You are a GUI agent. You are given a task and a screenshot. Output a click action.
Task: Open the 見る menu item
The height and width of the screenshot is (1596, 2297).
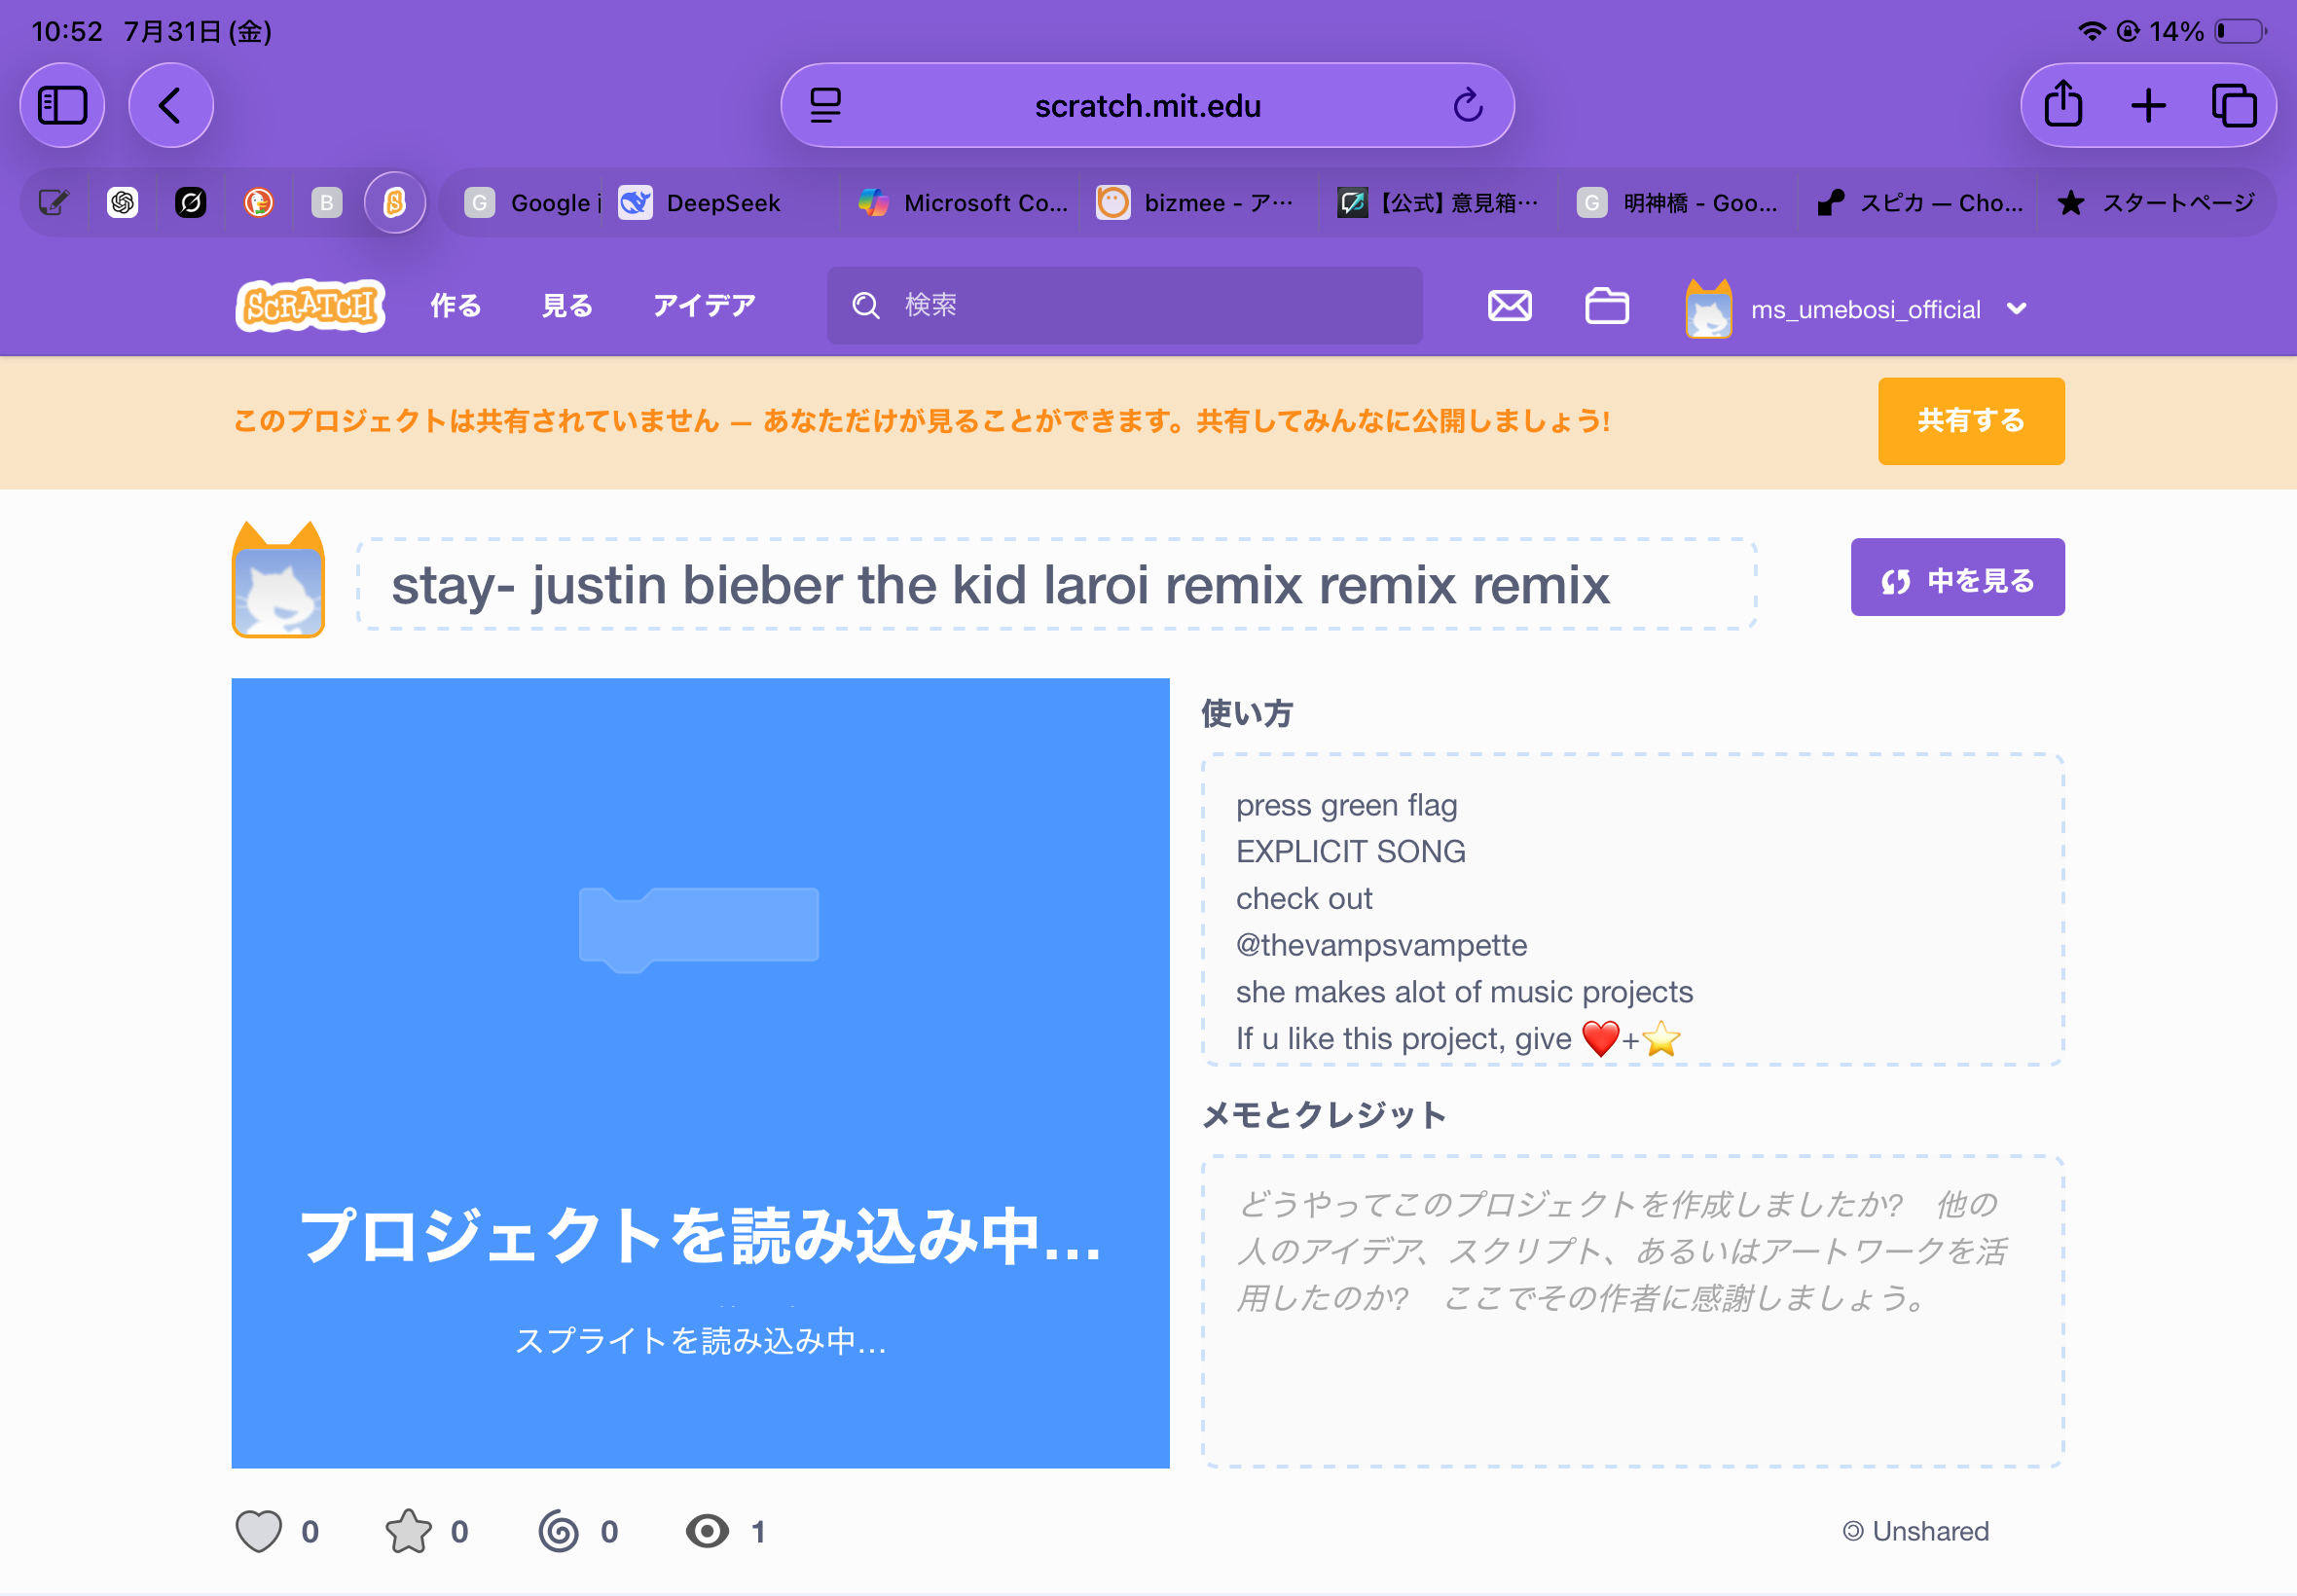(567, 305)
